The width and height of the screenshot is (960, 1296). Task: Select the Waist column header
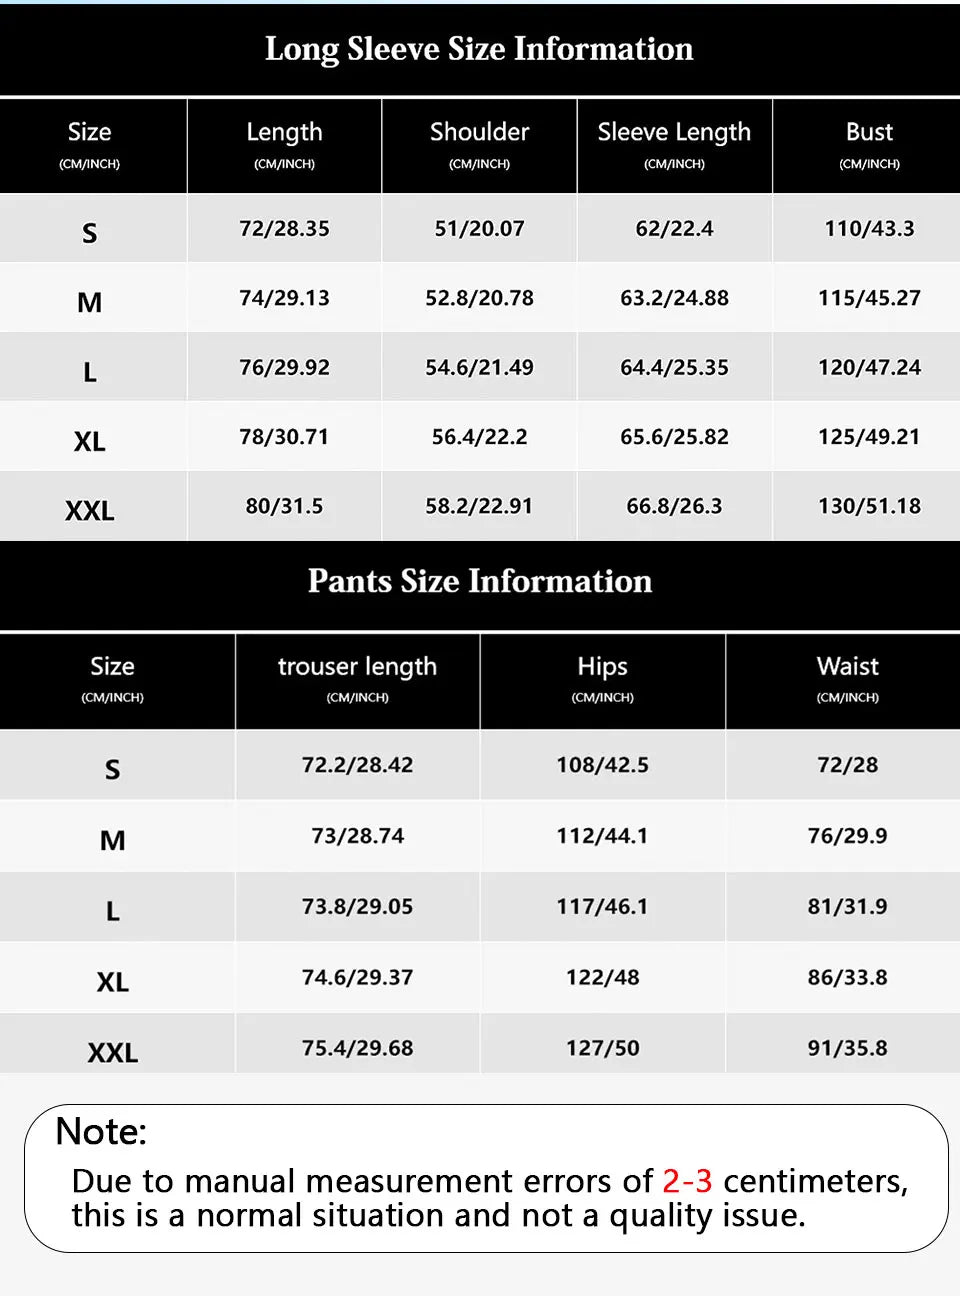click(x=847, y=680)
